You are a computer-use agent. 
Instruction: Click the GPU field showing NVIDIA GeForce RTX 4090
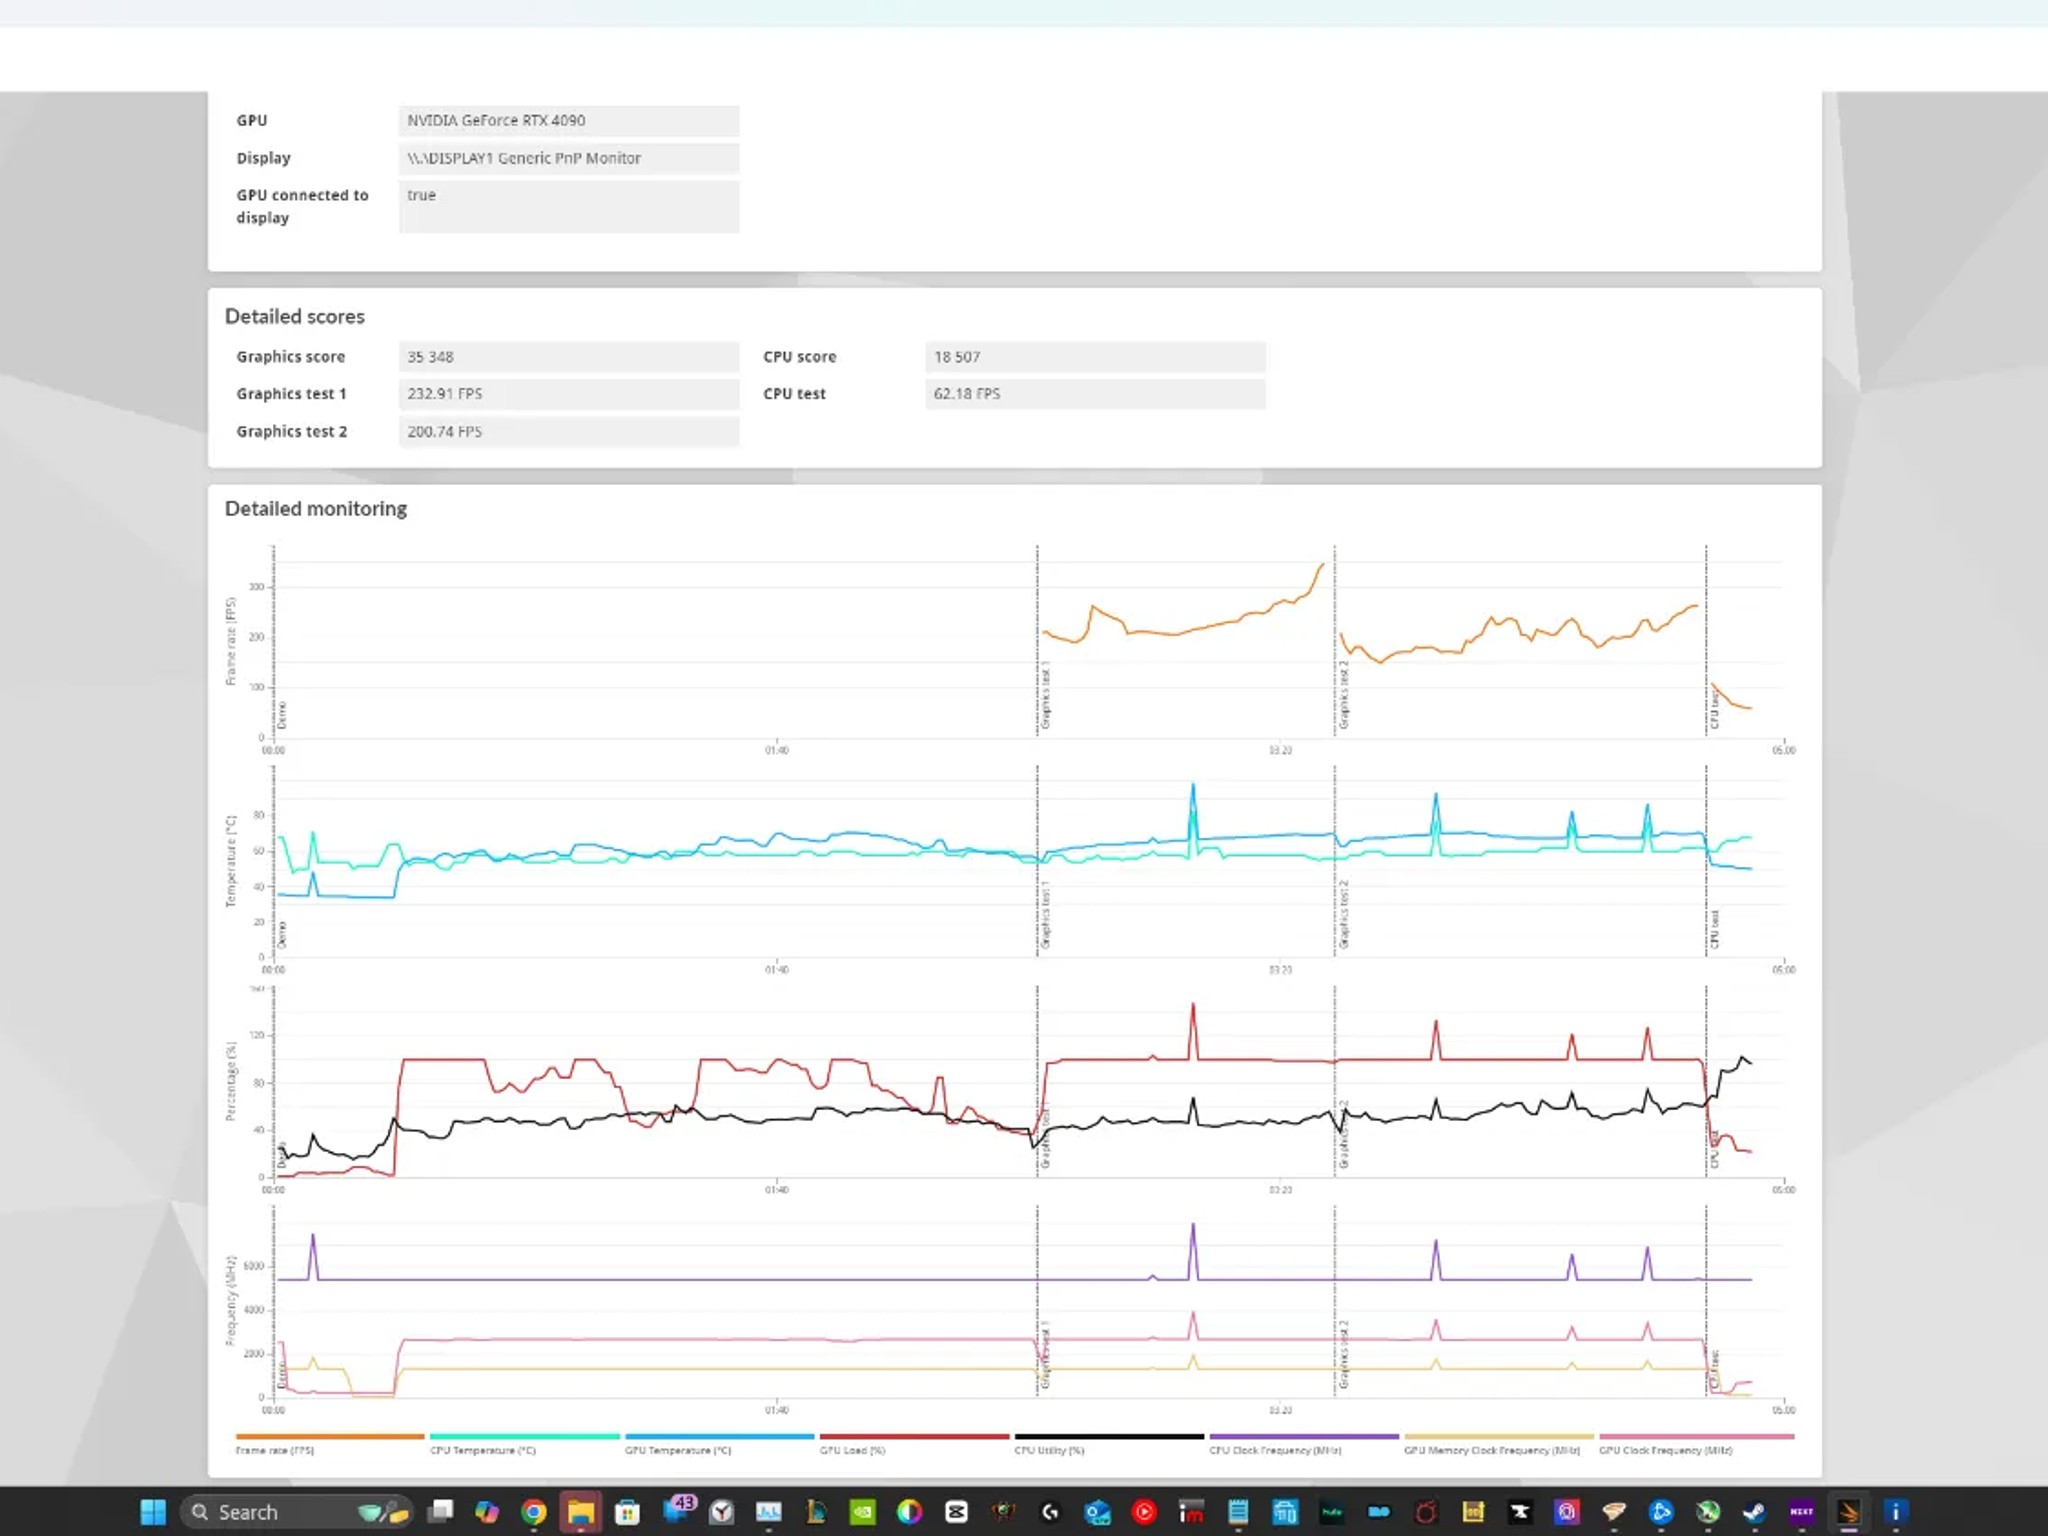pos(568,120)
